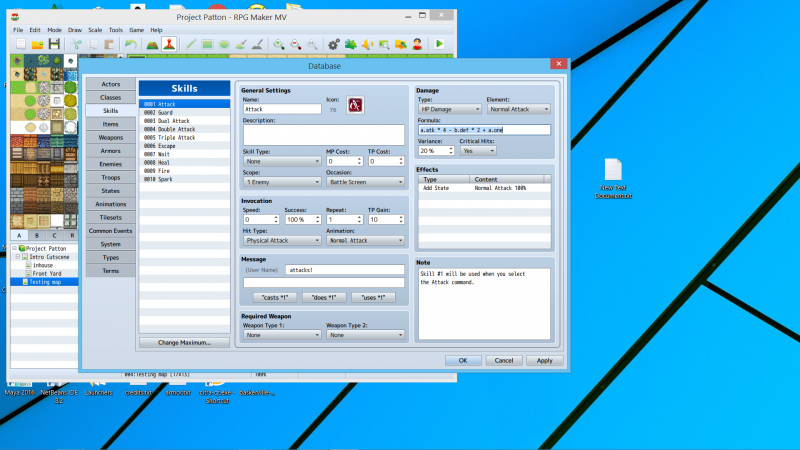This screenshot has width=800, height=450.
Task: Open the Event Searcher icon
Action: [384, 44]
